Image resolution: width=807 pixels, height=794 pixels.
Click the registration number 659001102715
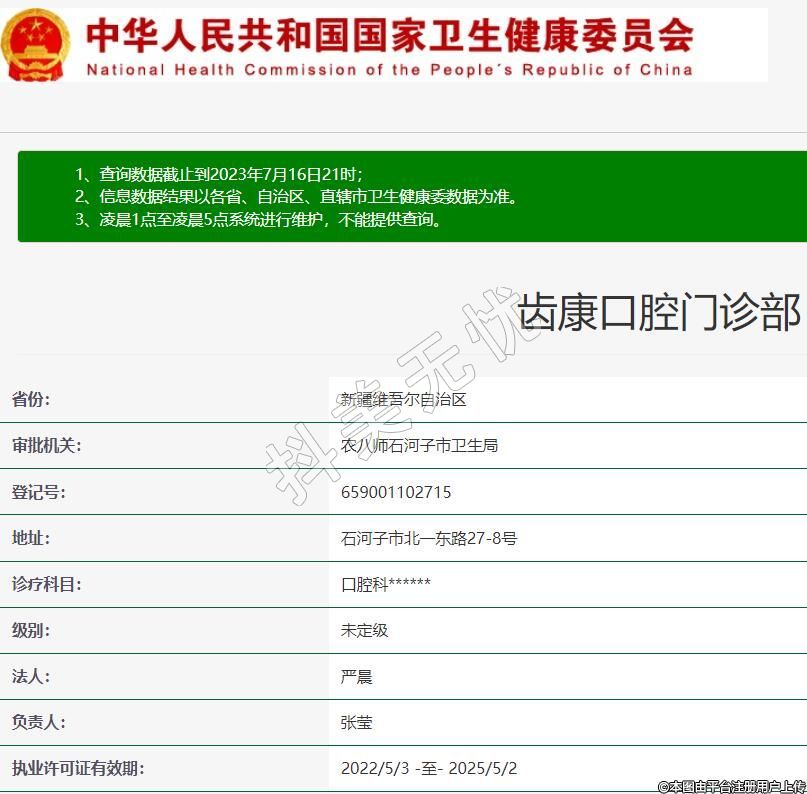(396, 492)
